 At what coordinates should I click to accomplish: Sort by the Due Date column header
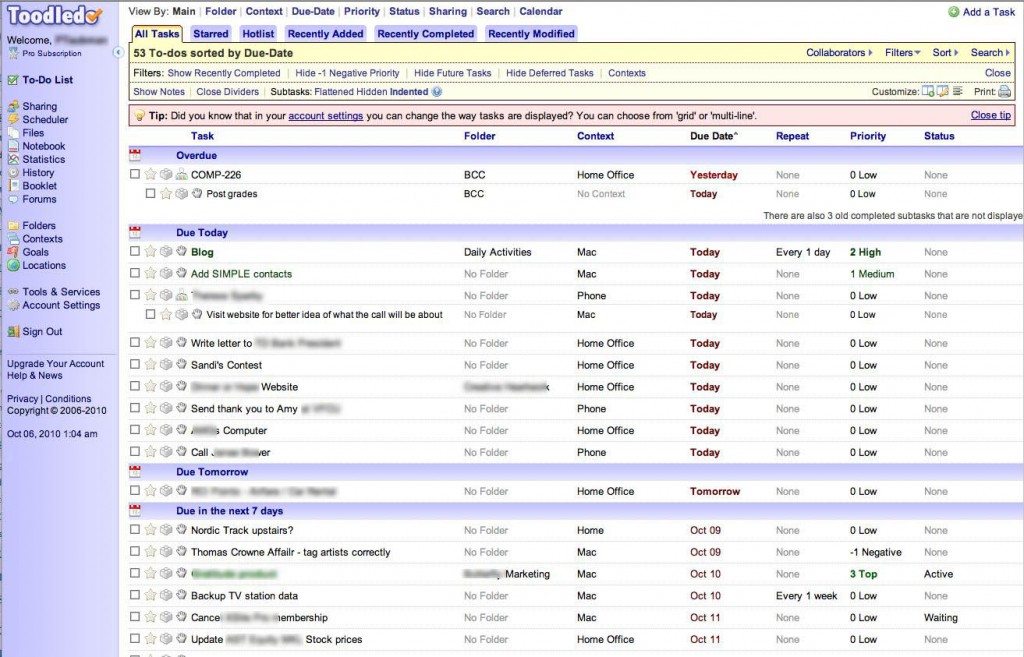tap(714, 136)
